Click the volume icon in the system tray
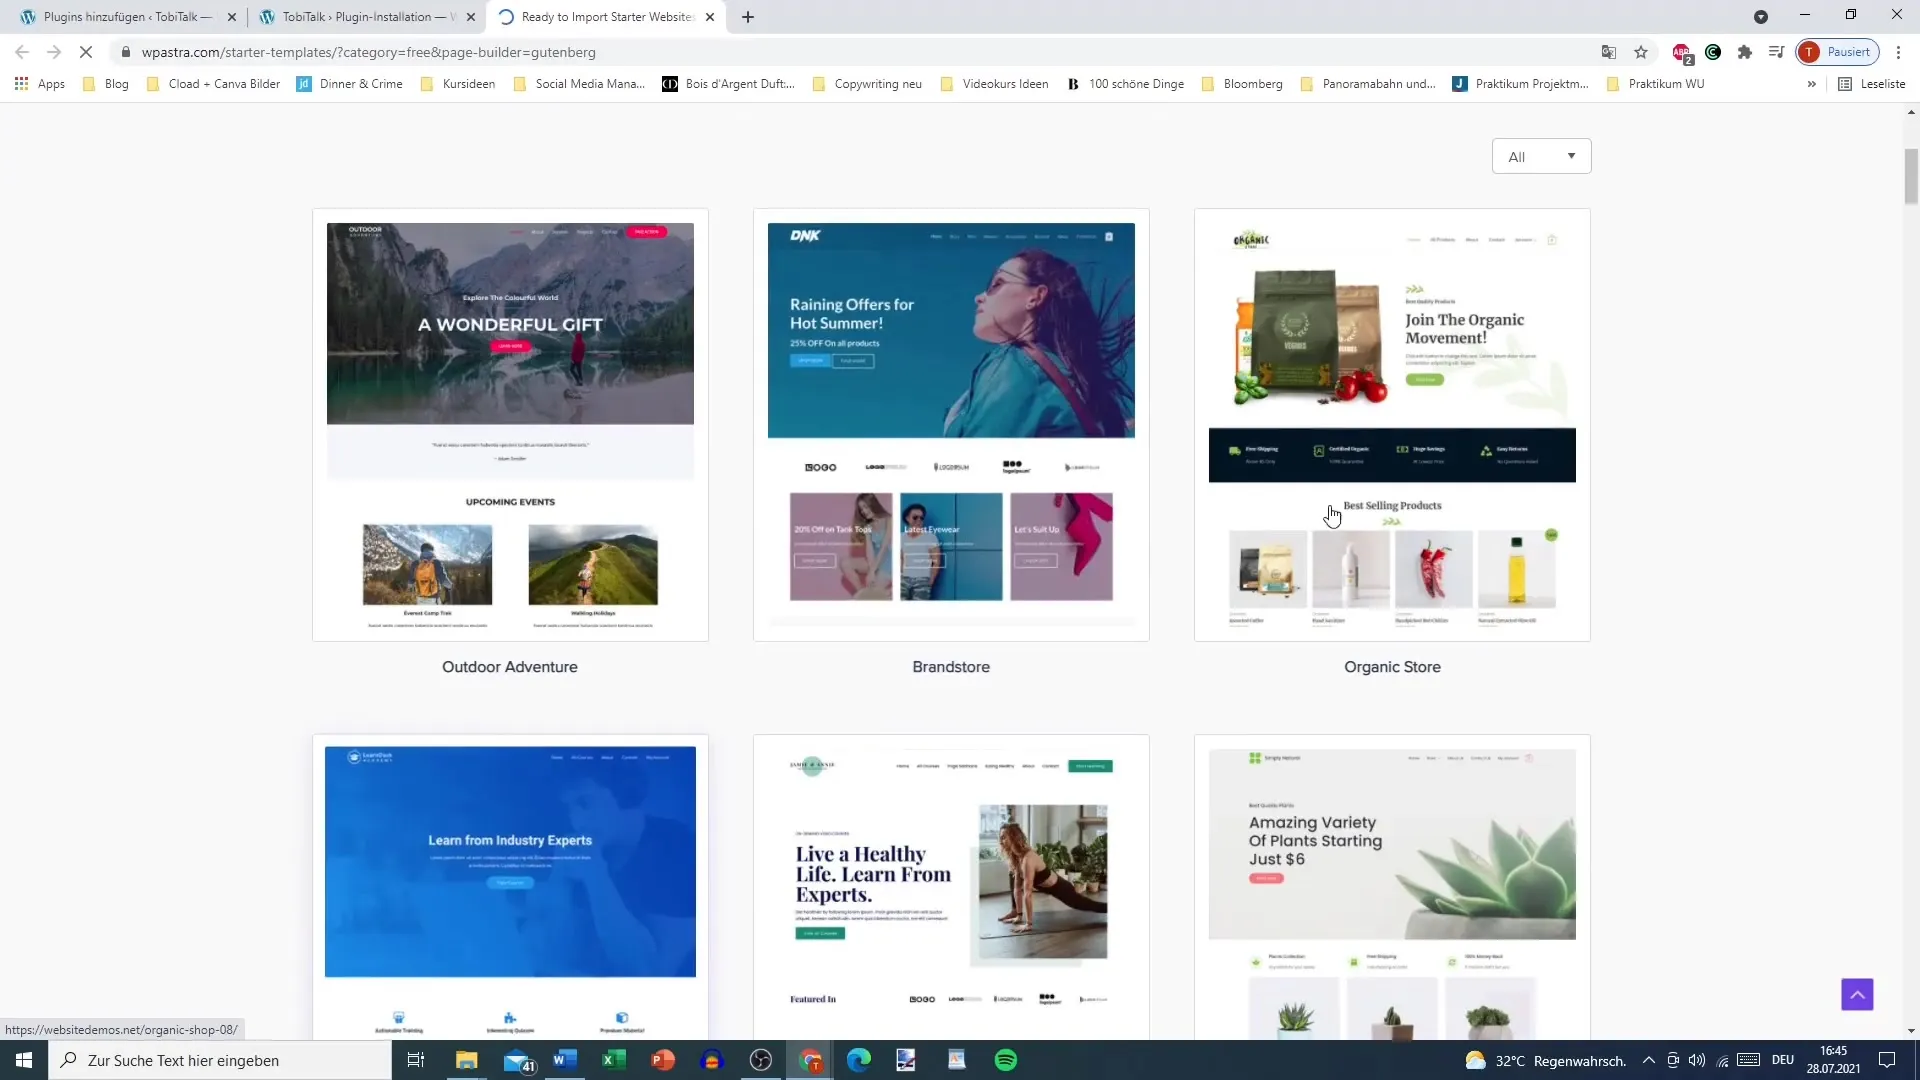This screenshot has width=1920, height=1080. coord(1697,1060)
